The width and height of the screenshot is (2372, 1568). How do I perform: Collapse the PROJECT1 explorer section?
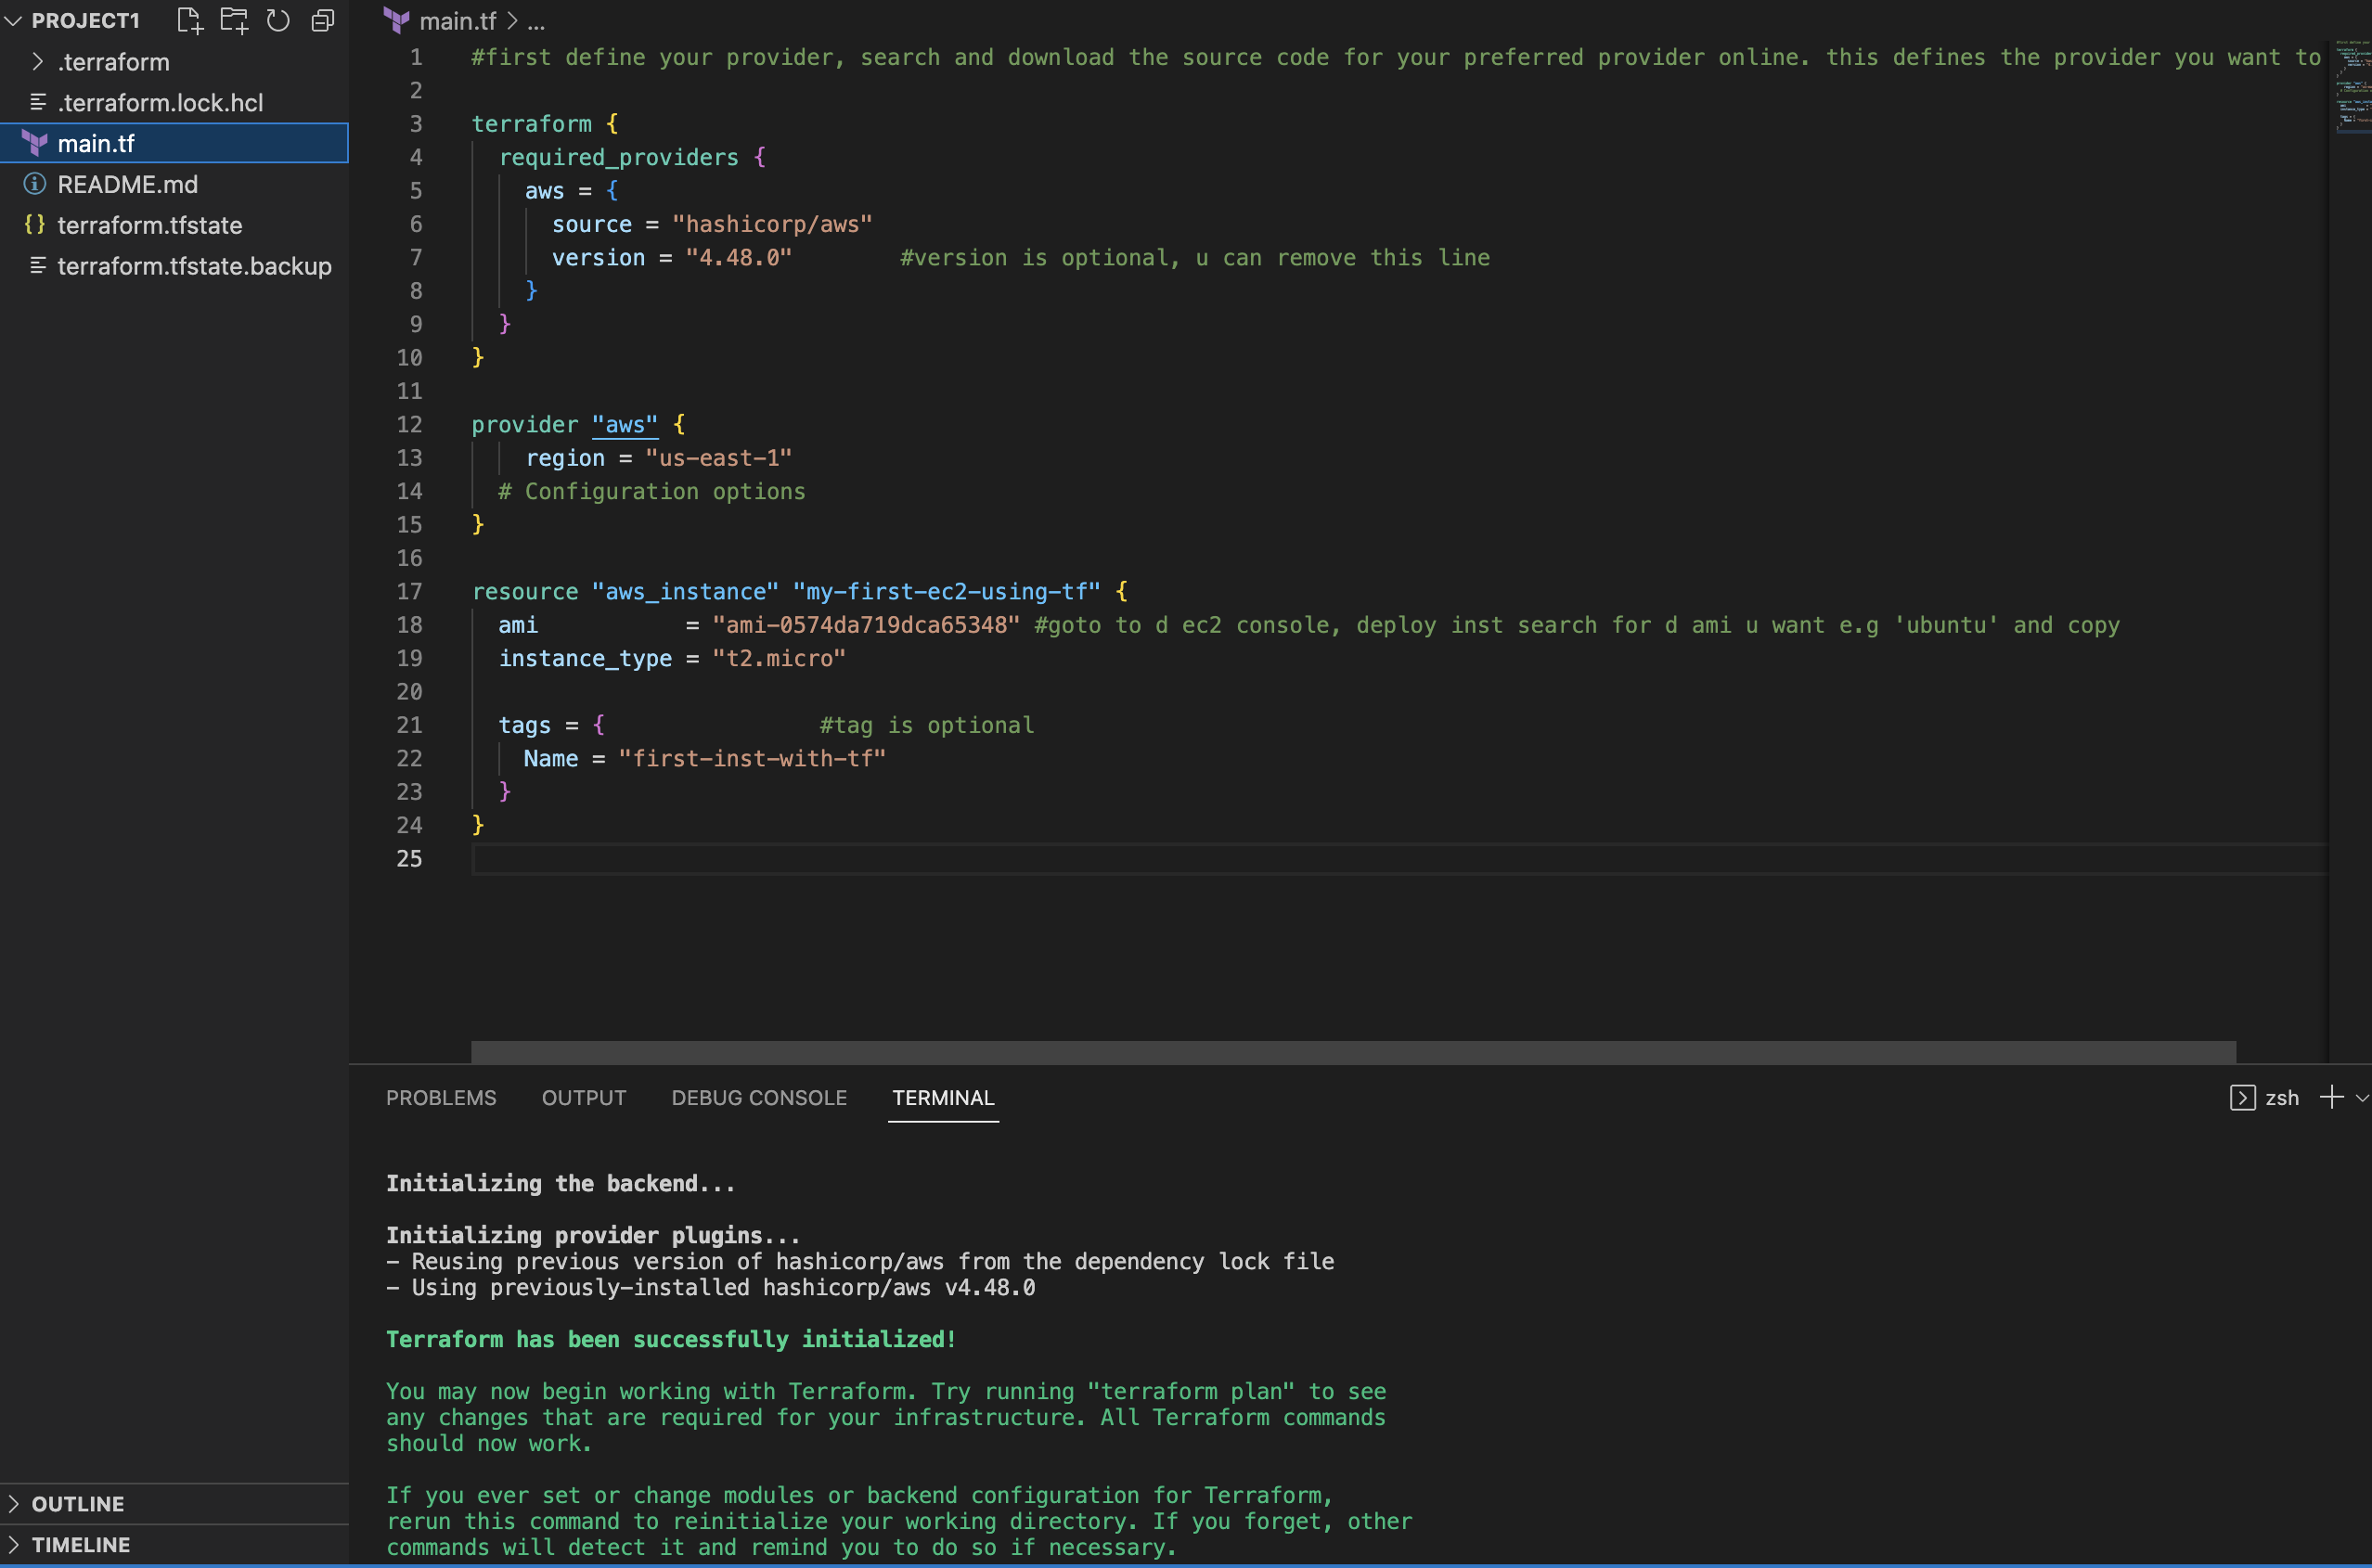click(13, 20)
